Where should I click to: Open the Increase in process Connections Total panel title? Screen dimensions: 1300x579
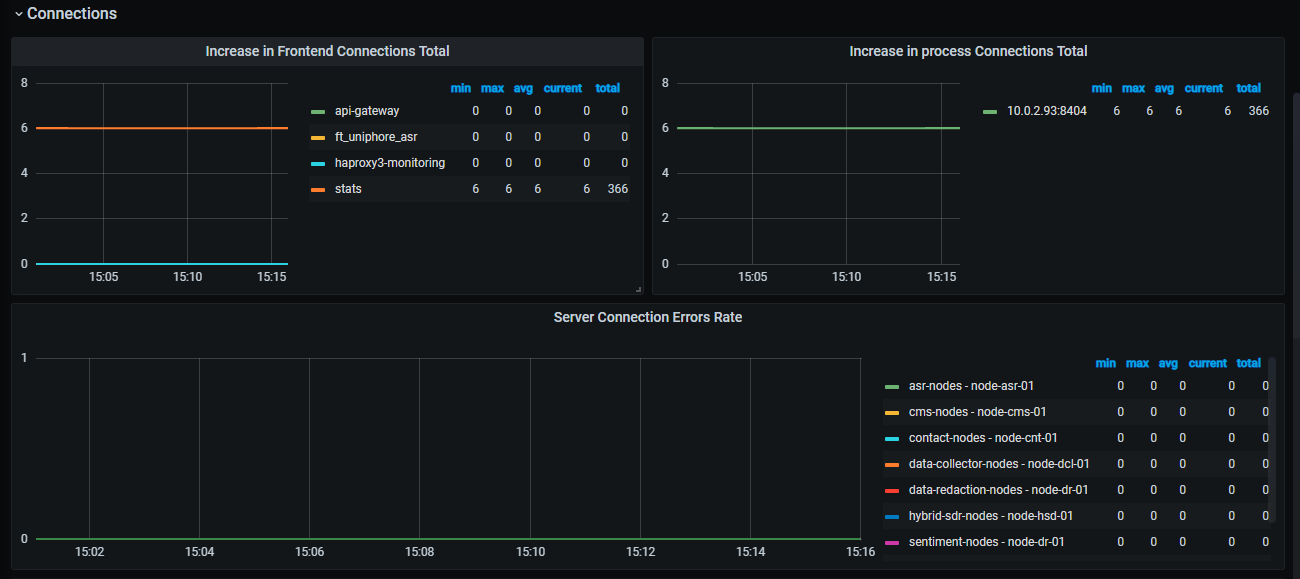pyautogui.click(x=968, y=51)
